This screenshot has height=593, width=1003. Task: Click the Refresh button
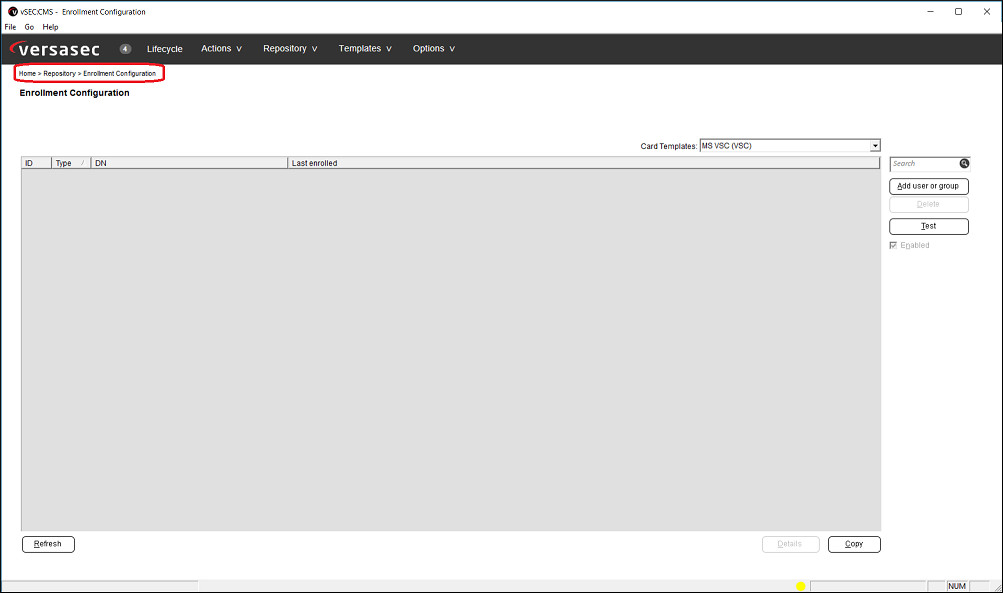pyautogui.click(x=48, y=544)
